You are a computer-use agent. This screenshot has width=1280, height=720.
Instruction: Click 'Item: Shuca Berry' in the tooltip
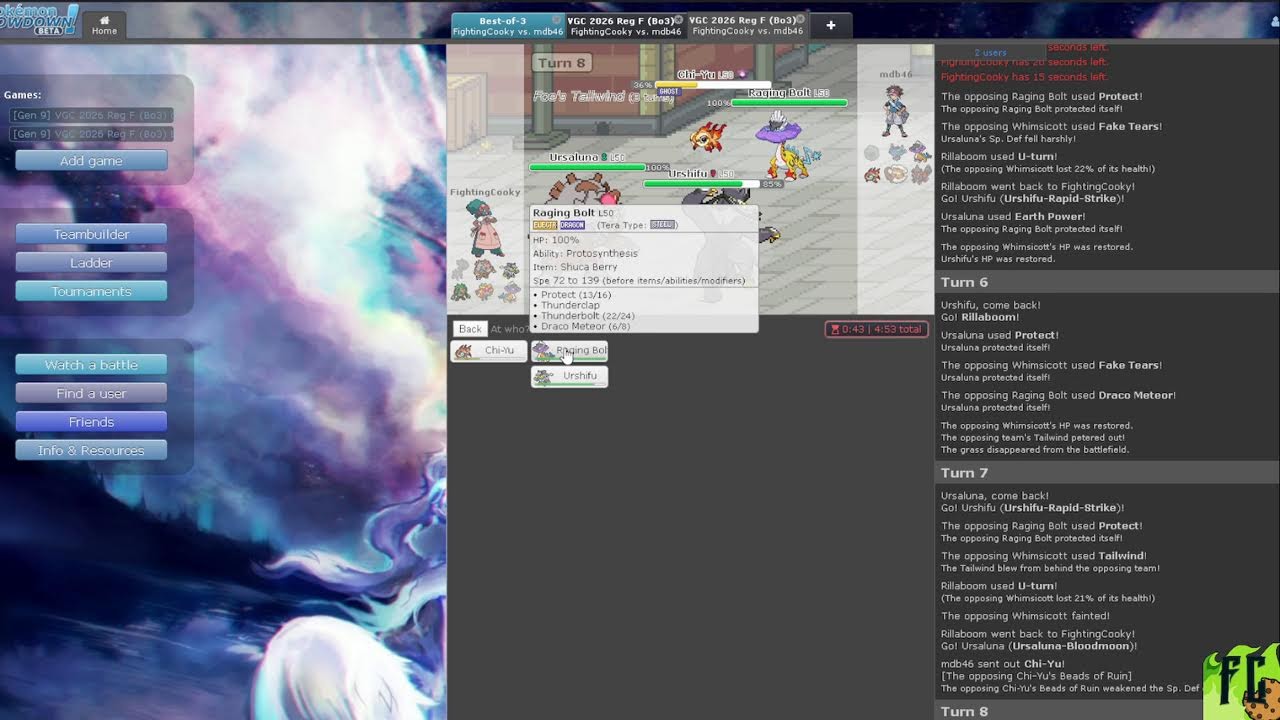[575, 267]
